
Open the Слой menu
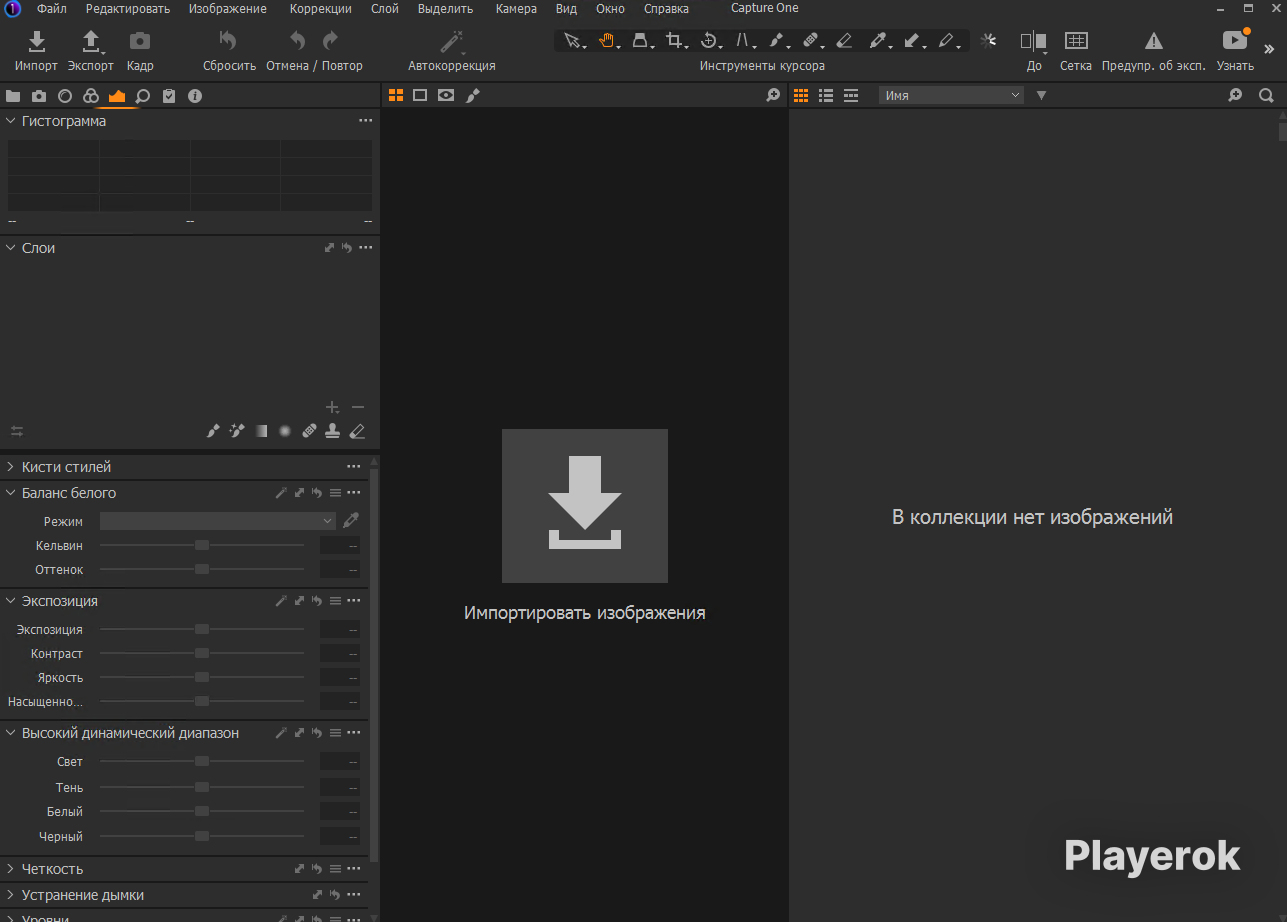[x=385, y=9]
